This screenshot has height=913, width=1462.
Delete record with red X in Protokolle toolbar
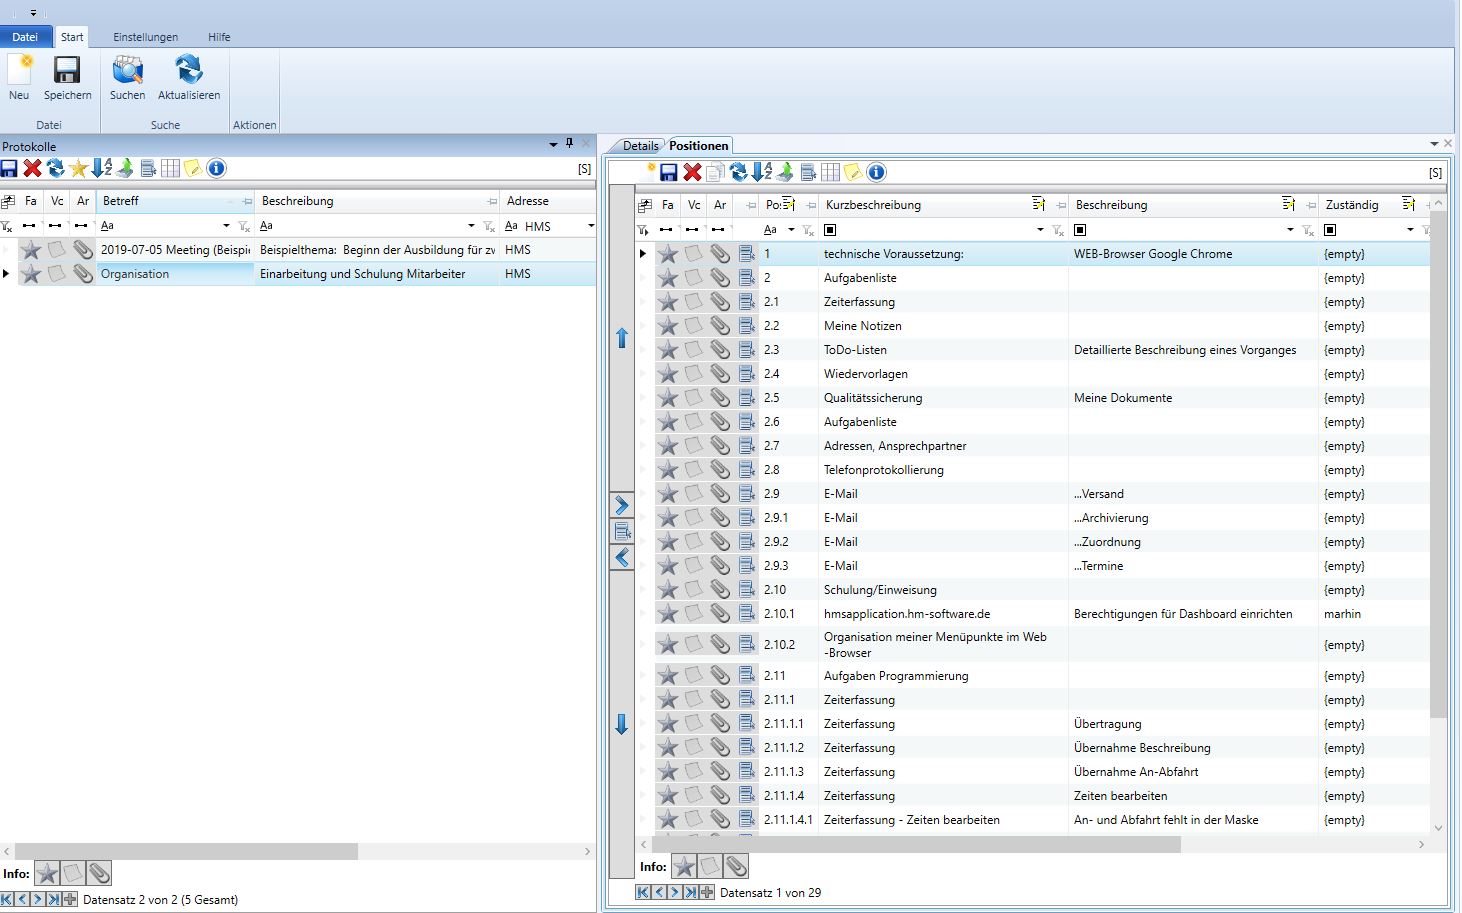tap(32, 168)
